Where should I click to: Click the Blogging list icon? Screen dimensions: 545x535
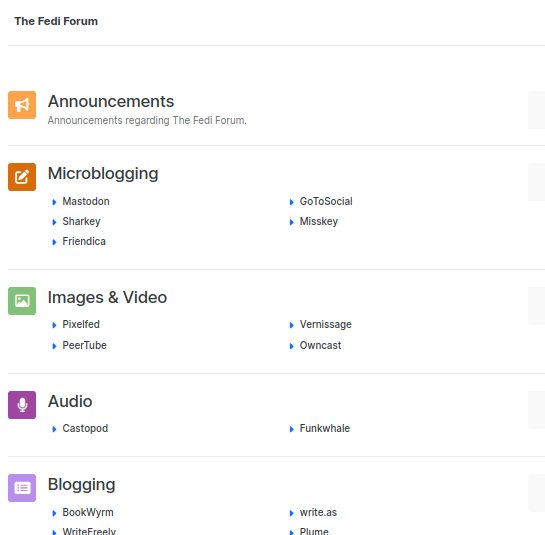[22, 488]
